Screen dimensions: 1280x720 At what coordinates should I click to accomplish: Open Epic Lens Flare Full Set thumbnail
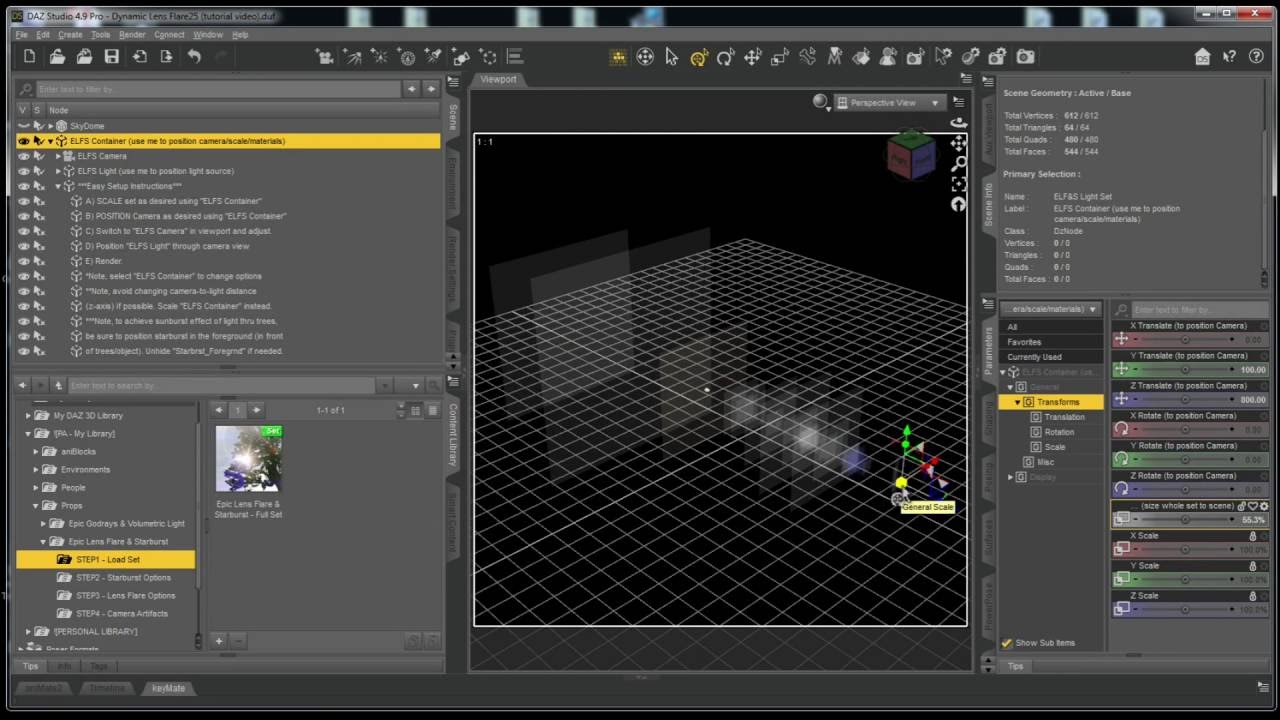(249, 459)
